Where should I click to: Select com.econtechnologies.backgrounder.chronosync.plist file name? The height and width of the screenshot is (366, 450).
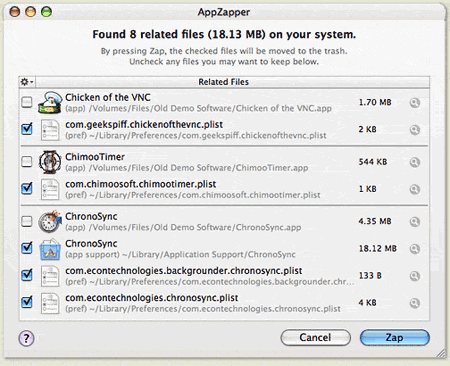[184, 271]
